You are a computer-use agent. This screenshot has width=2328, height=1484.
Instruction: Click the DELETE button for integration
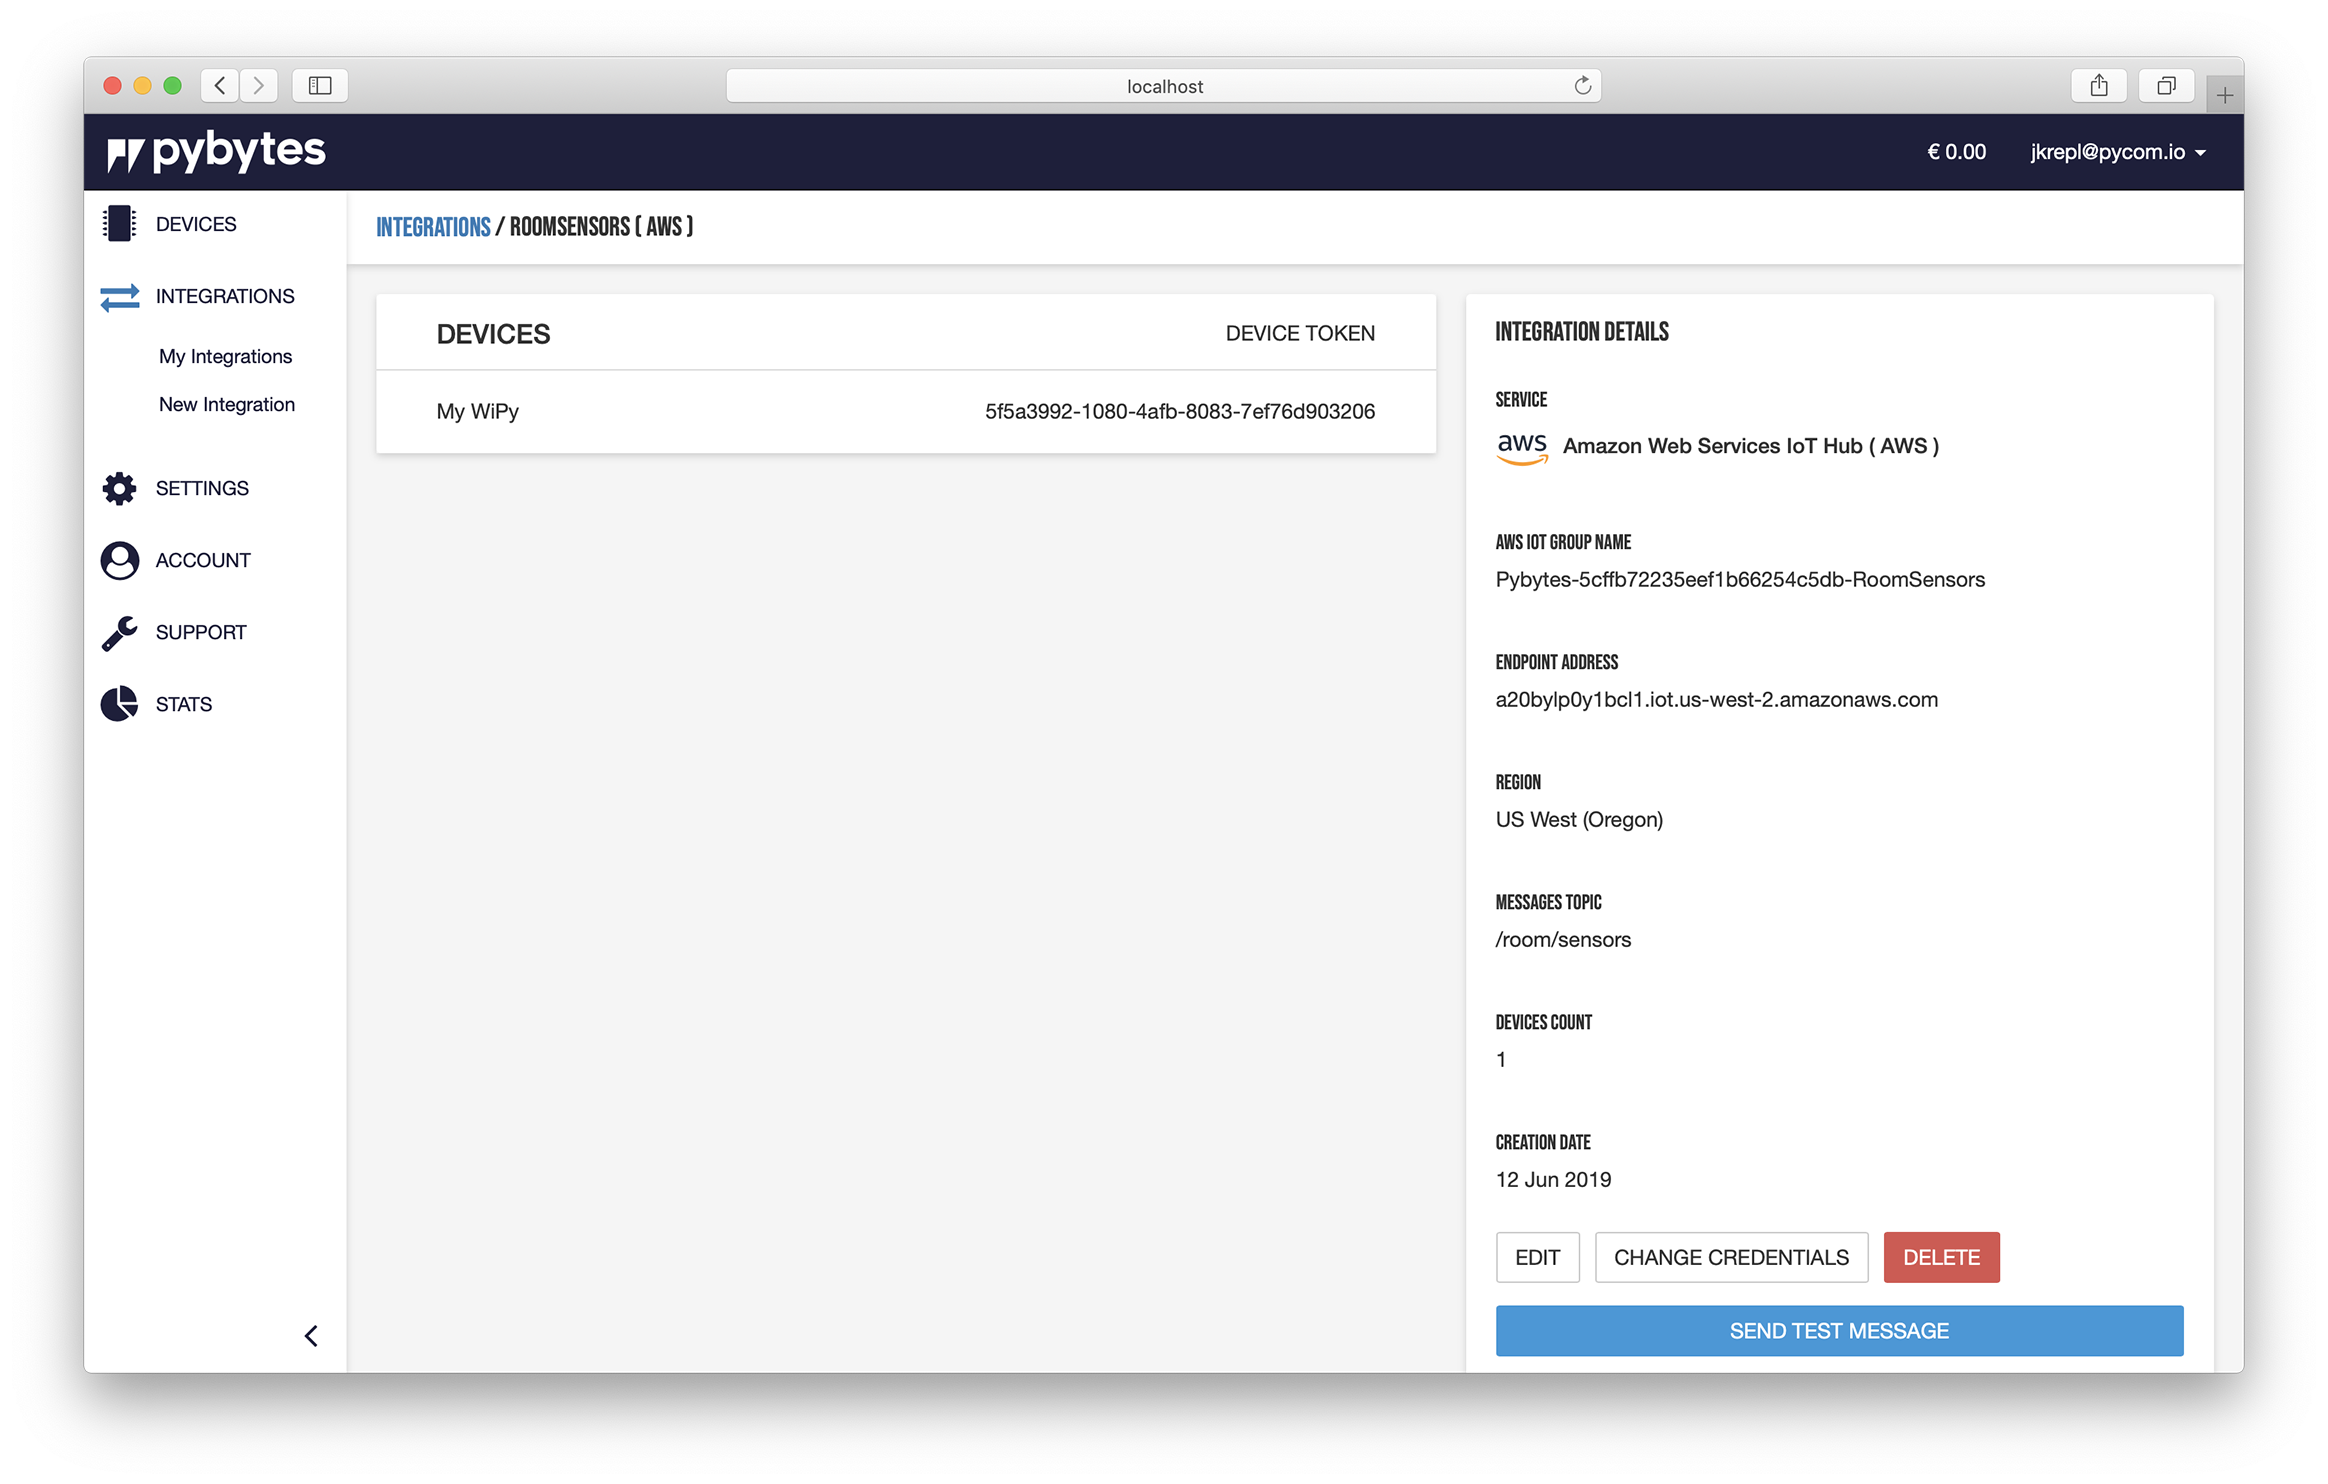(x=1939, y=1255)
